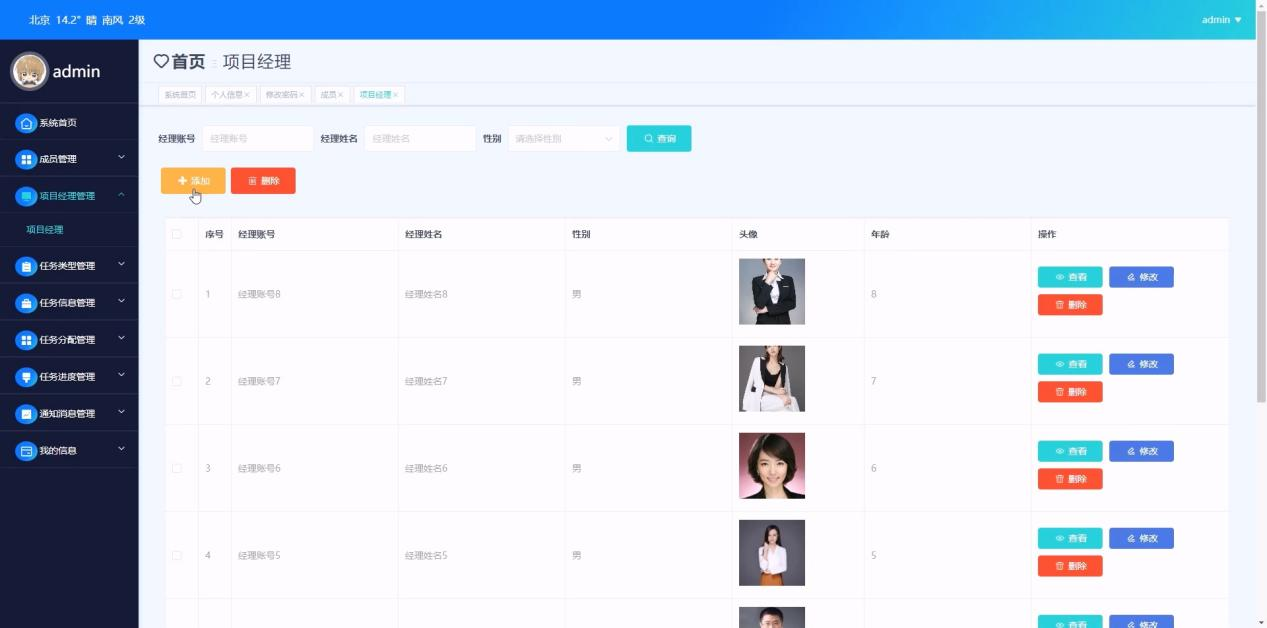The height and width of the screenshot is (628, 1267).
Task: Click the 系统首页 home icon in sidebar
Action: tap(26, 123)
